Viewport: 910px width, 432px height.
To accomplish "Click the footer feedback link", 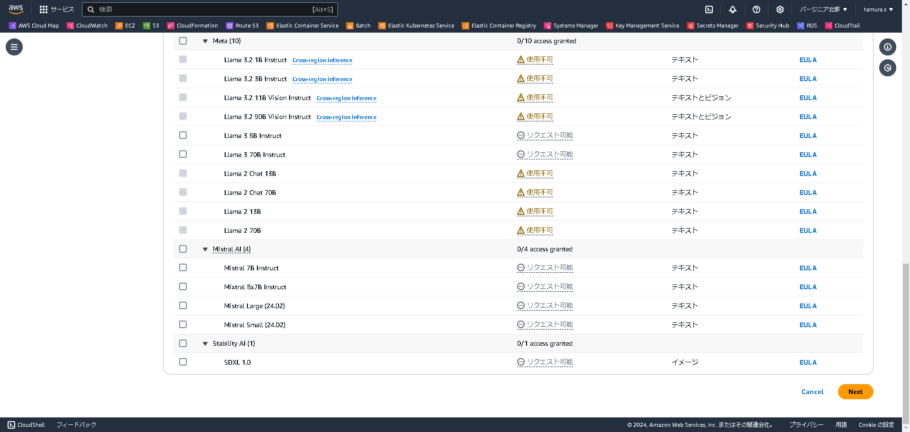I will tap(76, 424).
